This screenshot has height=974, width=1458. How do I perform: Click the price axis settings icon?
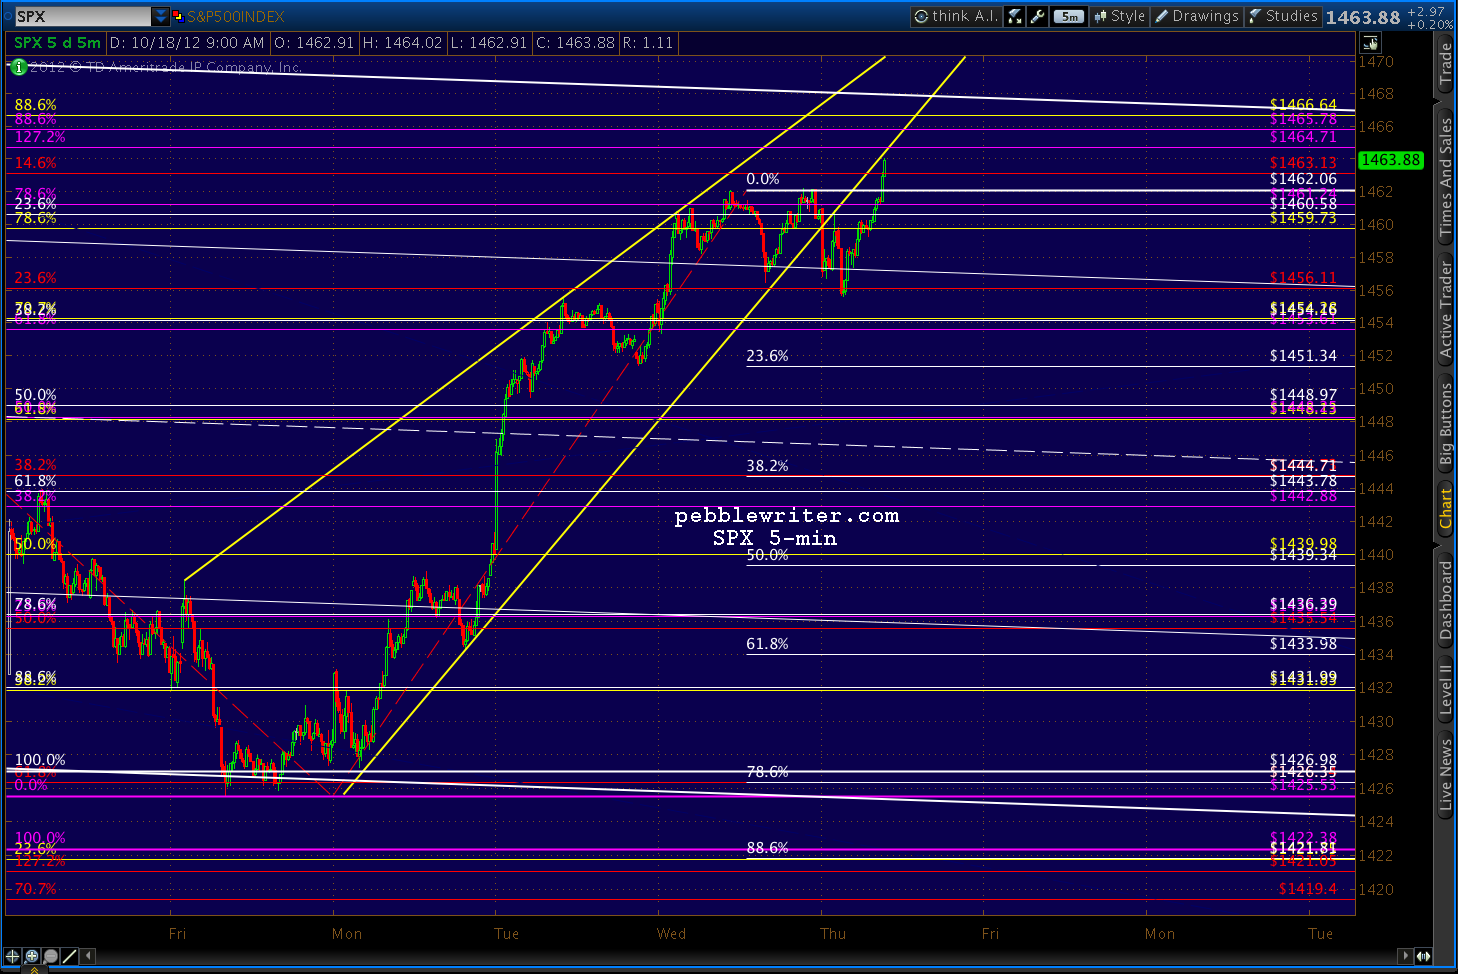(x=1369, y=43)
